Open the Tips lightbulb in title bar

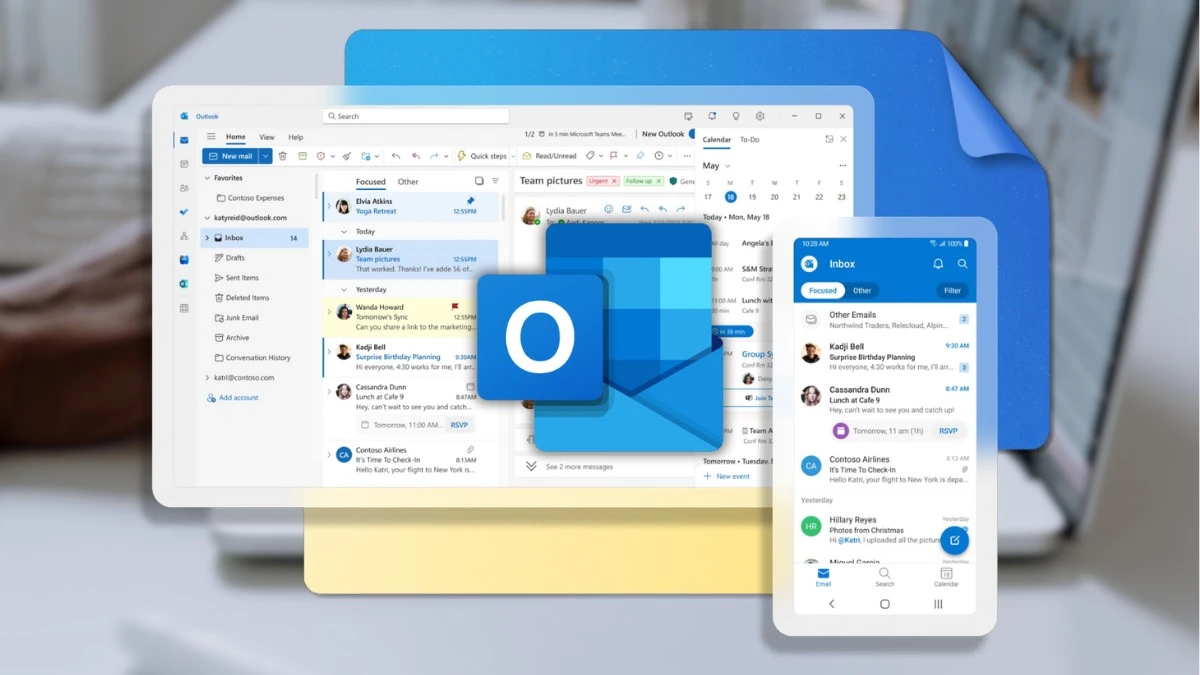pyautogui.click(x=736, y=116)
